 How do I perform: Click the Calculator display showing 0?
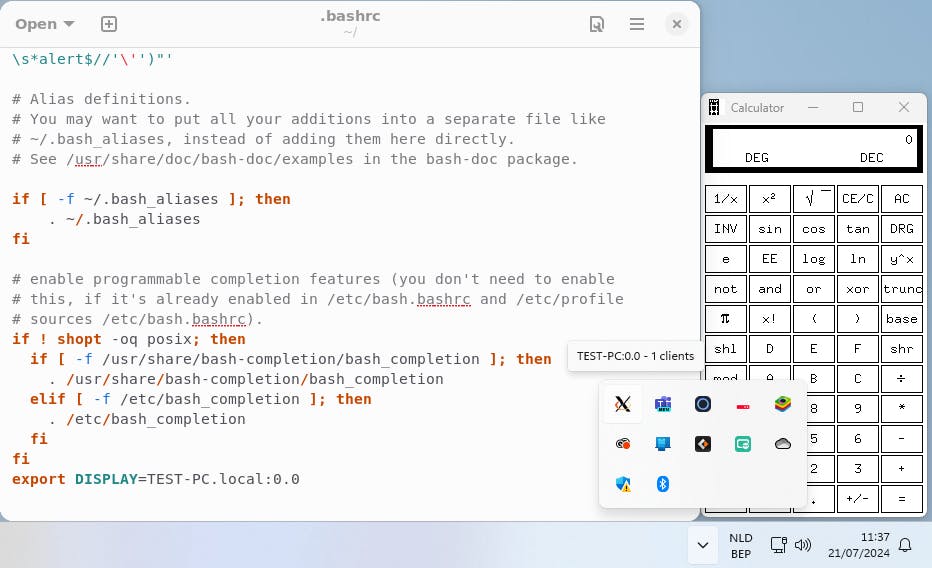814,149
